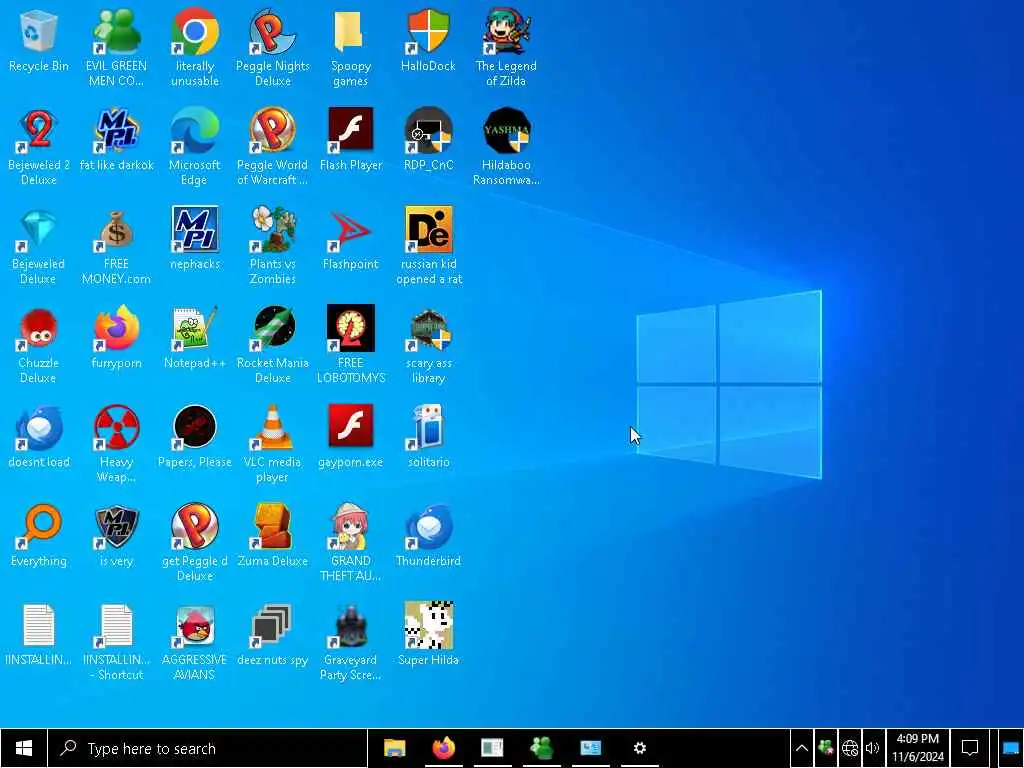Click the green men taskbar app
The image size is (1024, 768).
pyautogui.click(x=541, y=748)
